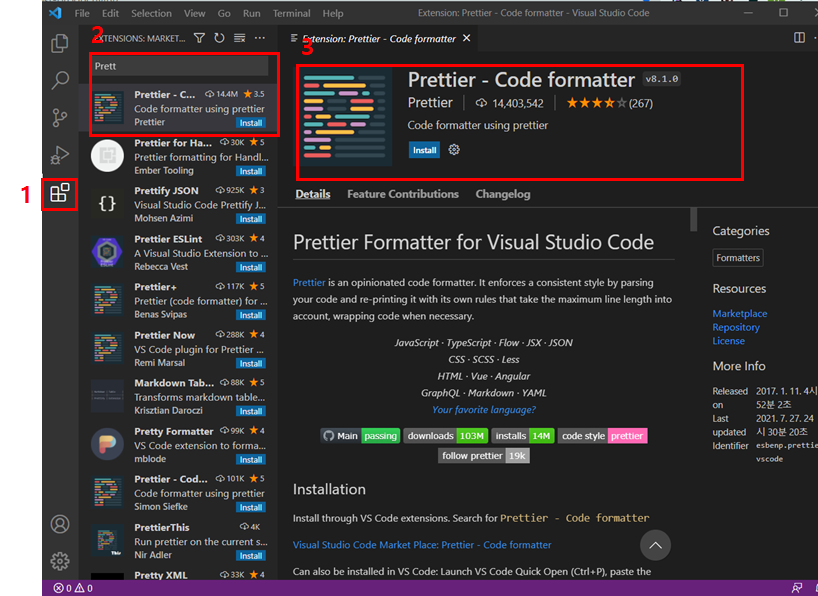
Task: Open the Explorer view in activity bar
Action: (x=59, y=43)
